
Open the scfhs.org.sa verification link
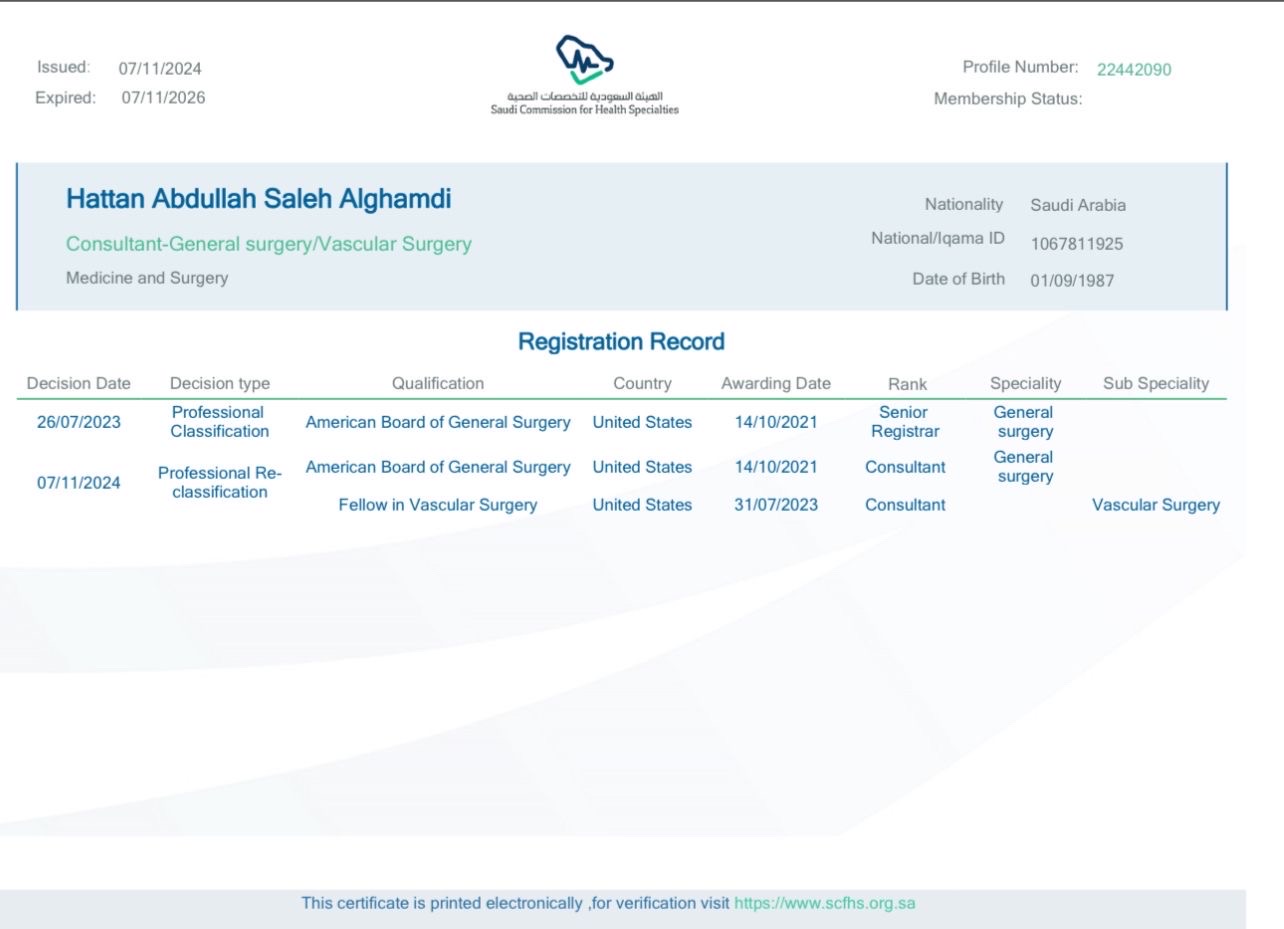point(825,903)
